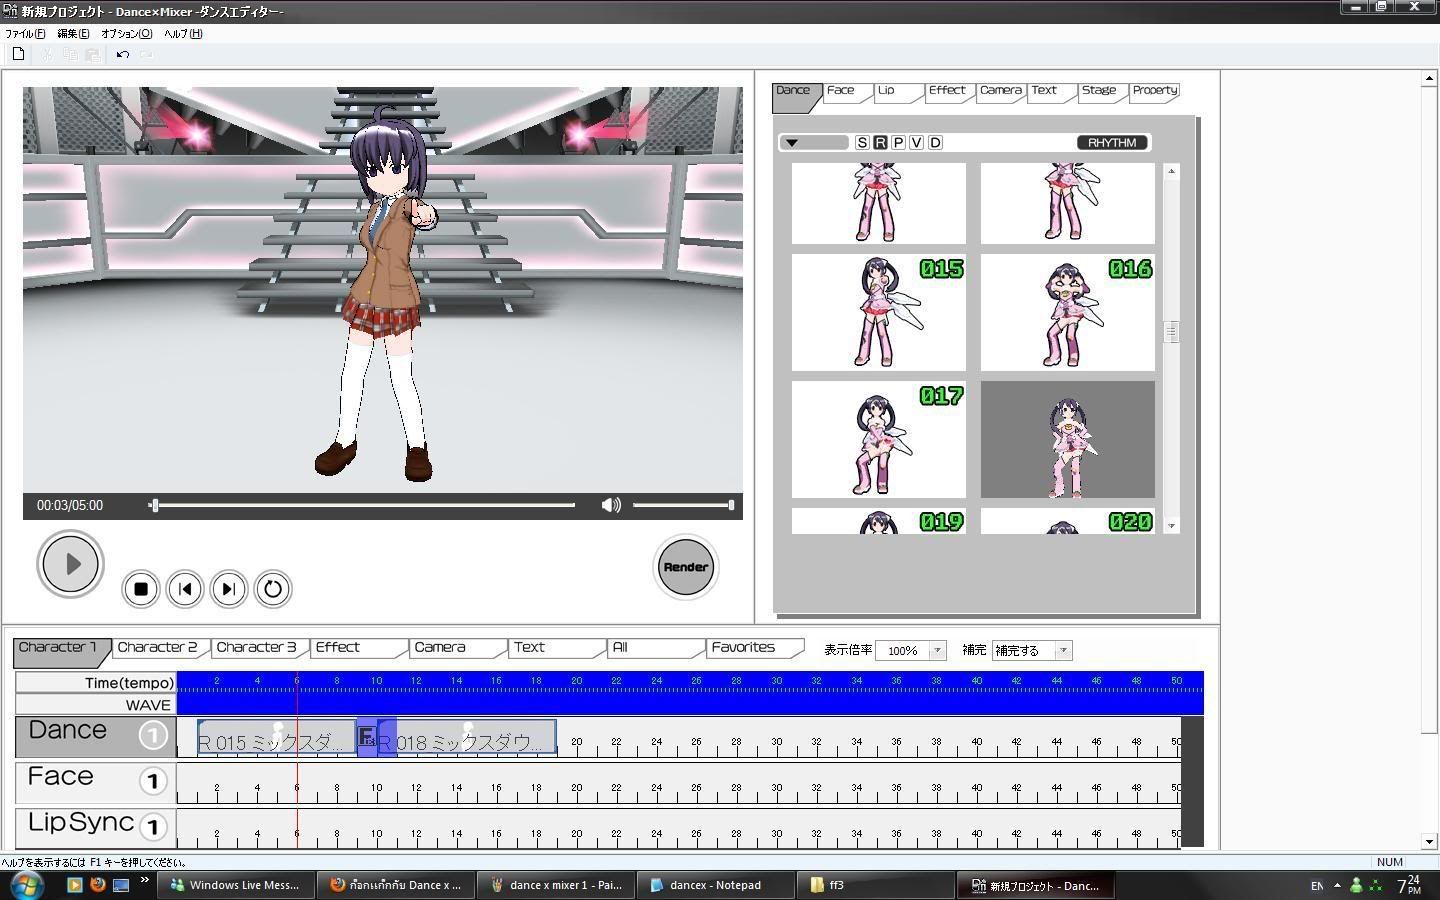Viewport: 1440px width, 900px height.
Task: Open the Favorites timeline tab
Action: [x=754, y=649]
